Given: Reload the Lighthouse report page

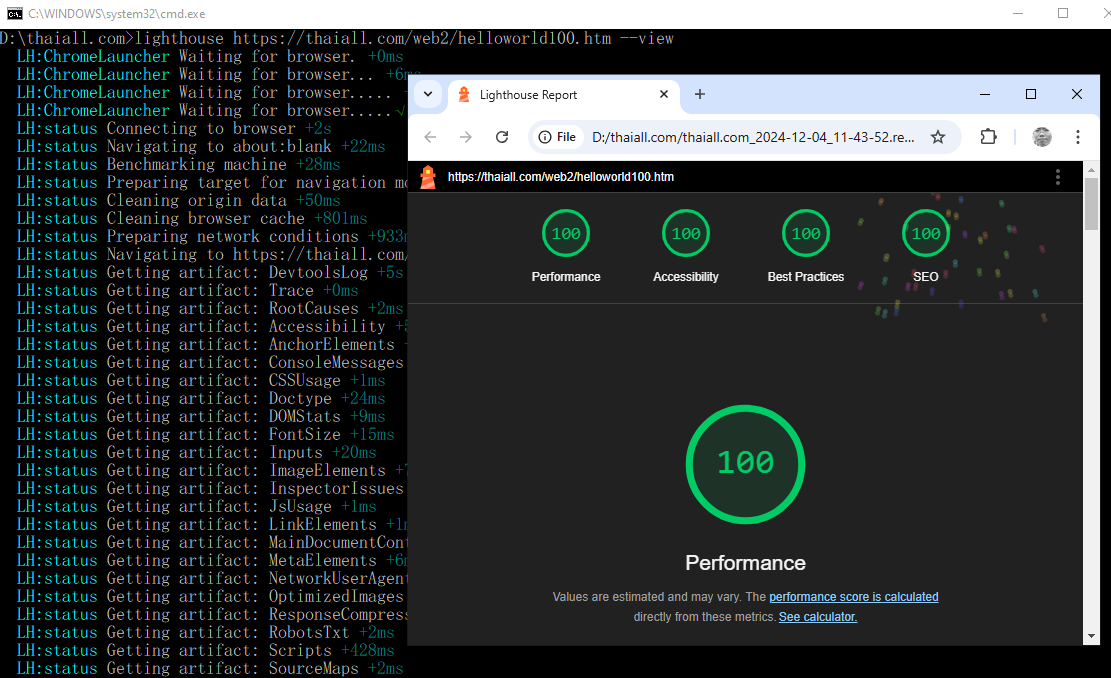Looking at the screenshot, I should point(502,138).
